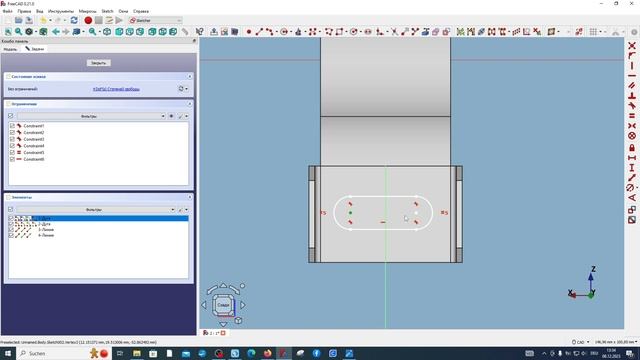Toggle Constraint2 checkbox
This screenshot has width=640, height=360.
click(x=12, y=132)
